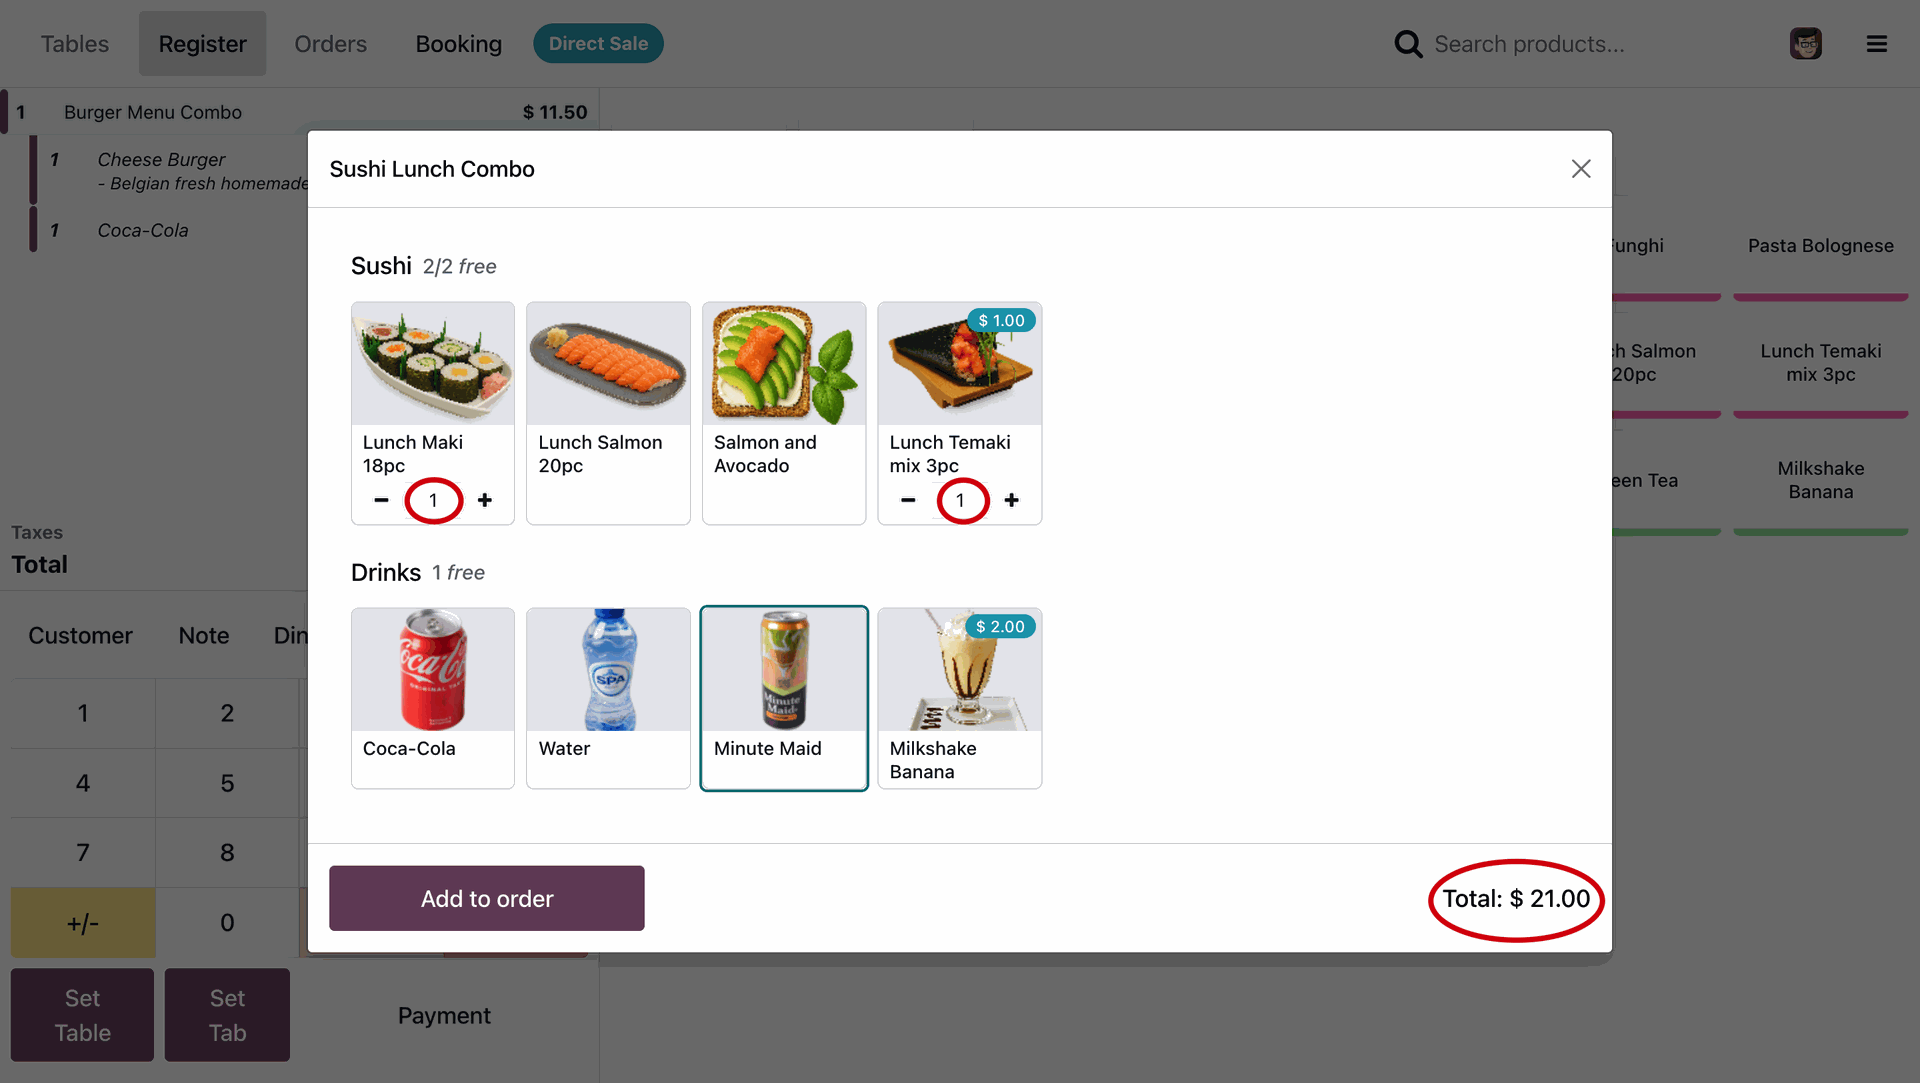The width and height of the screenshot is (1920, 1083).
Task: Open the hamburger menu icon
Action: tap(1876, 44)
